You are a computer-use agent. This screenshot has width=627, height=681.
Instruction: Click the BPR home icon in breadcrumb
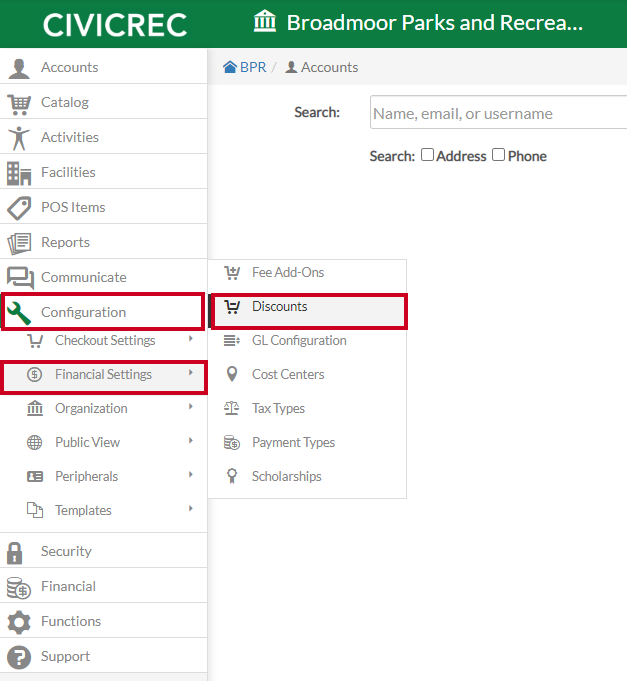click(230, 67)
